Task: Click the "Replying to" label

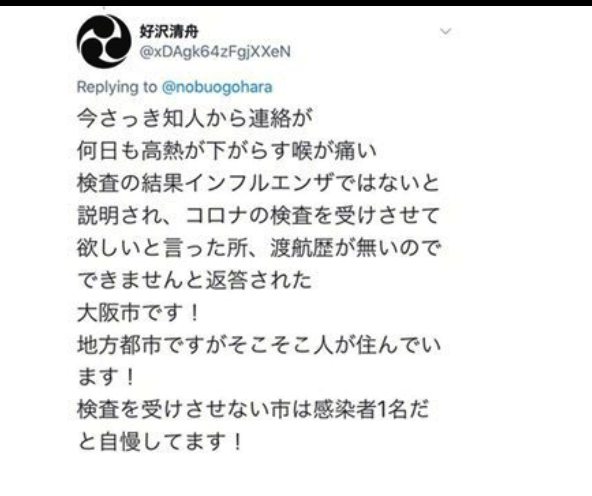Action: pyautogui.click(x=117, y=87)
